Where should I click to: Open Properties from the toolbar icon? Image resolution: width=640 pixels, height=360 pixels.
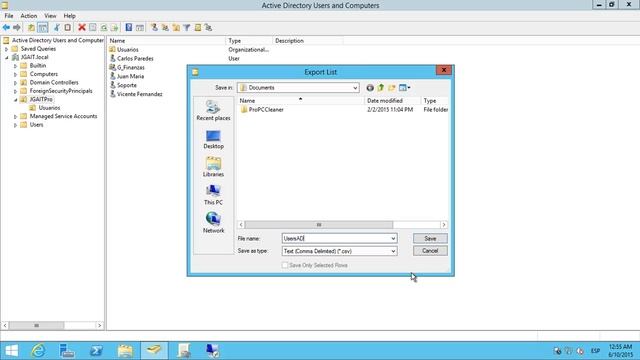pyautogui.click(x=93, y=27)
